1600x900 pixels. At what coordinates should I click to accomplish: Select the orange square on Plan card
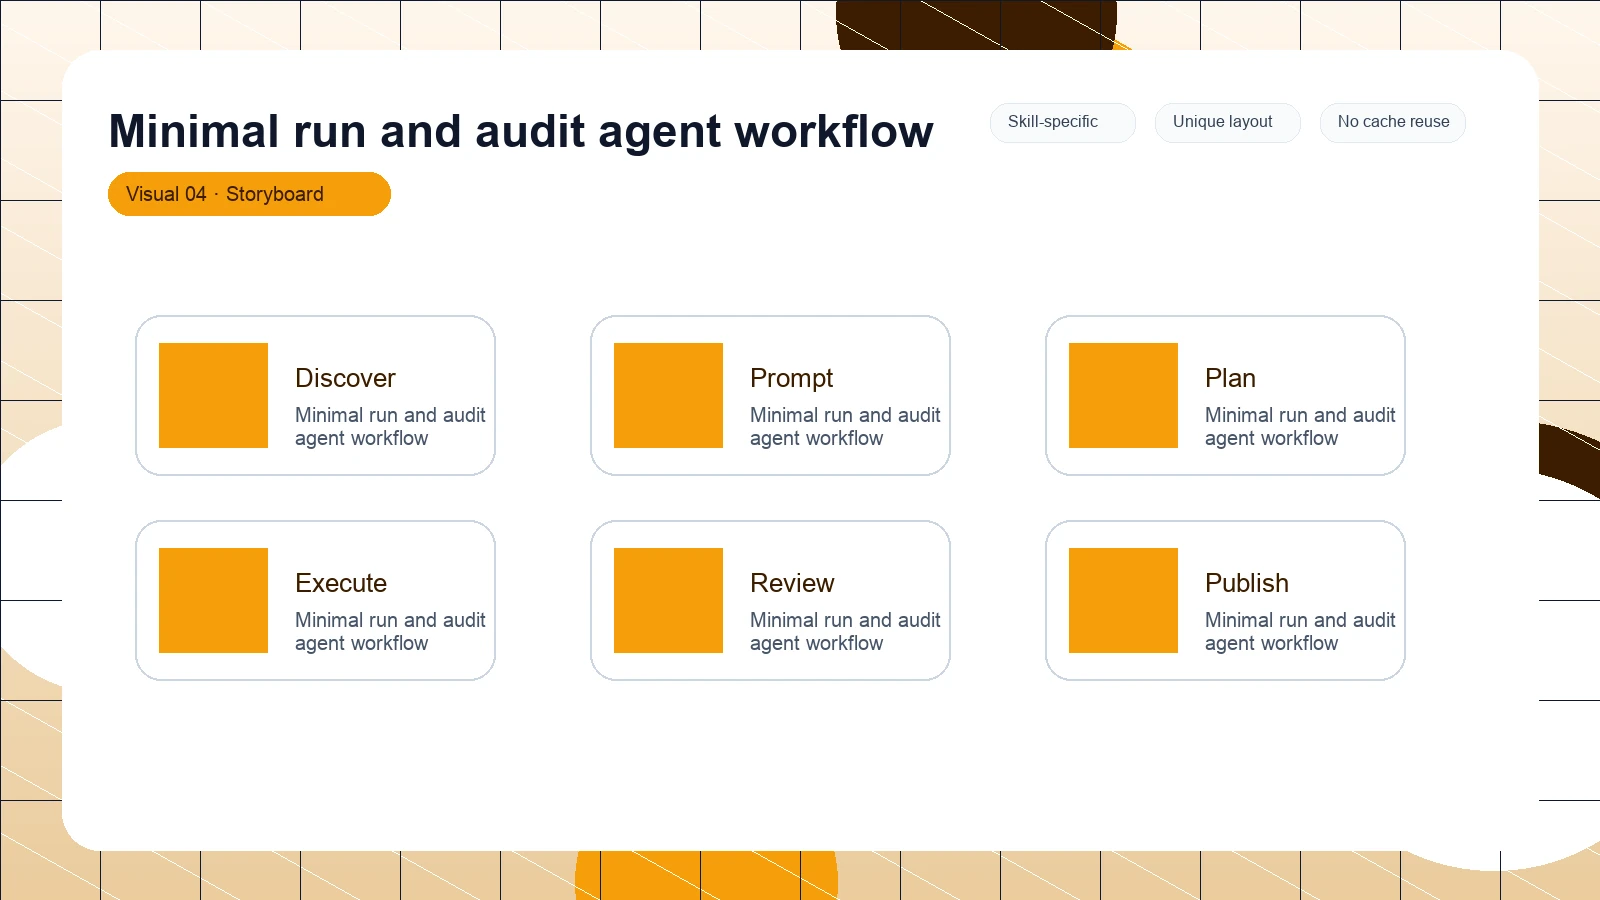point(1123,395)
